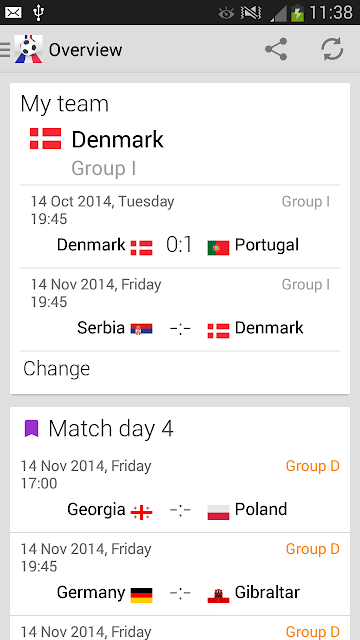Image resolution: width=360 pixels, height=640 pixels.
Task: Tap the share icon in the header
Action: [x=276, y=49]
